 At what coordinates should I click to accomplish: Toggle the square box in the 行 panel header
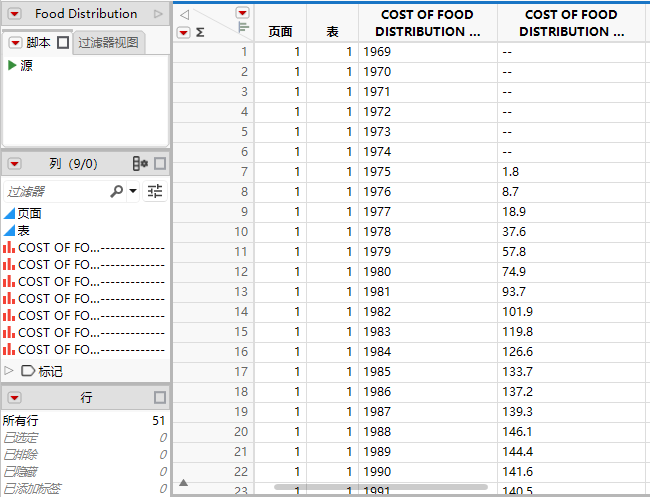pos(160,398)
